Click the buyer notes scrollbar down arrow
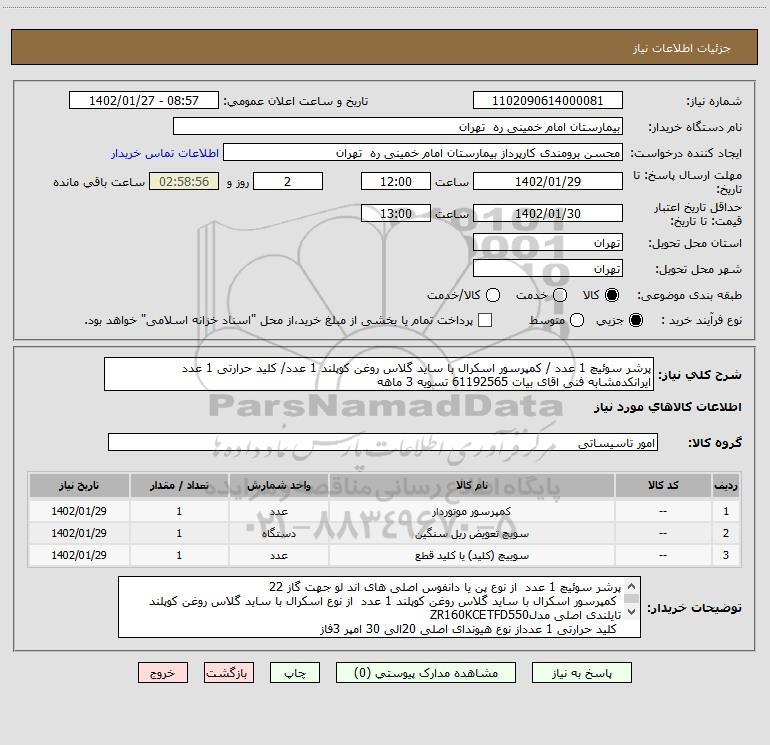This screenshot has width=770, height=745. click(x=632, y=612)
